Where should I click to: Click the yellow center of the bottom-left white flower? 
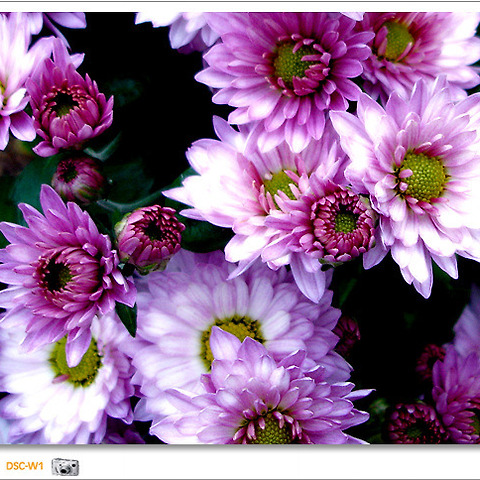pos(76,363)
